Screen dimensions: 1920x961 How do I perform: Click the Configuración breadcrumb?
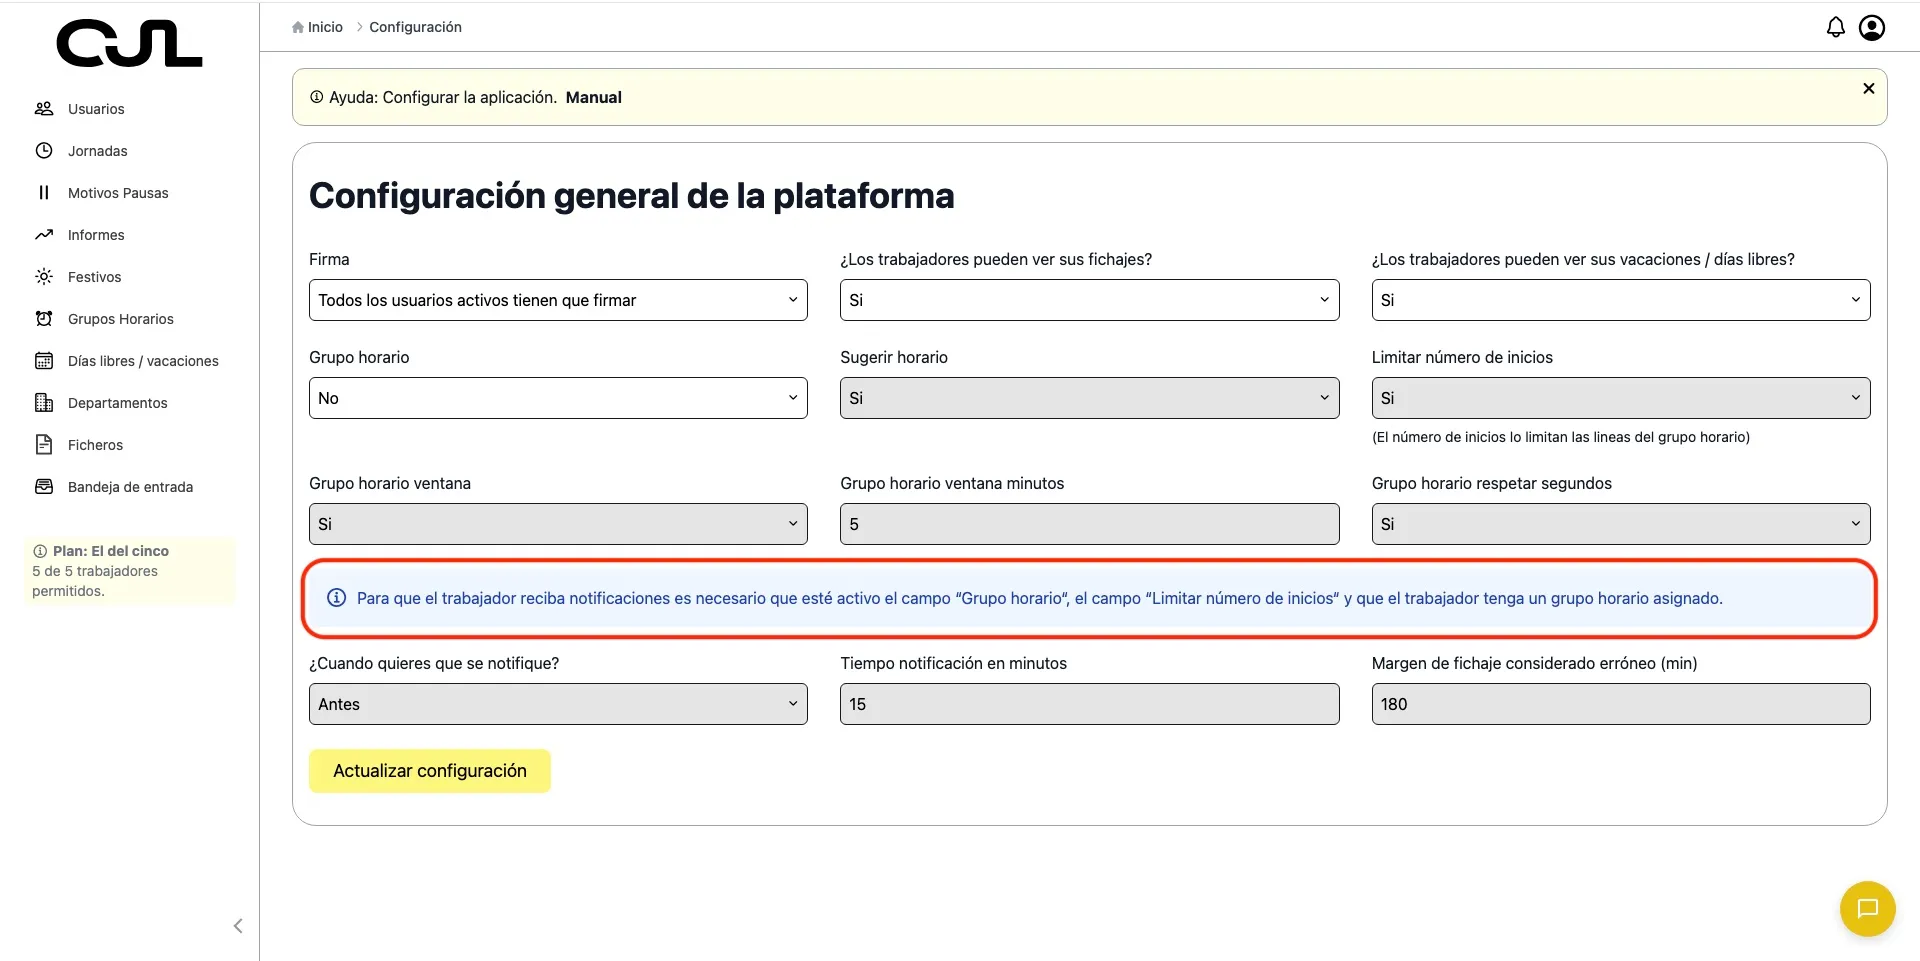point(415,27)
